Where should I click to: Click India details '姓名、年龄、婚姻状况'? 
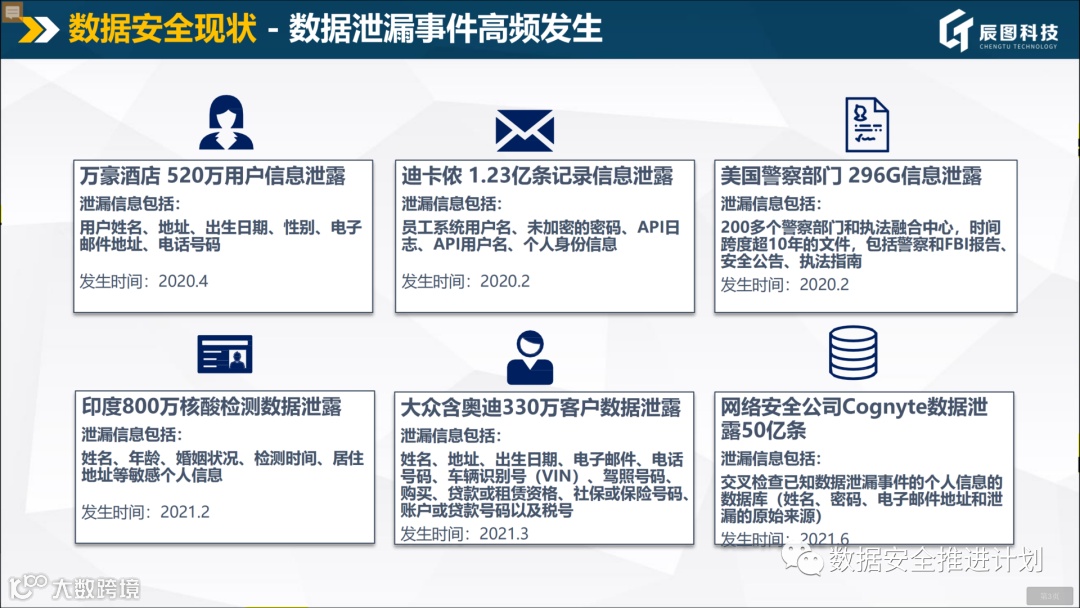[160, 458]
